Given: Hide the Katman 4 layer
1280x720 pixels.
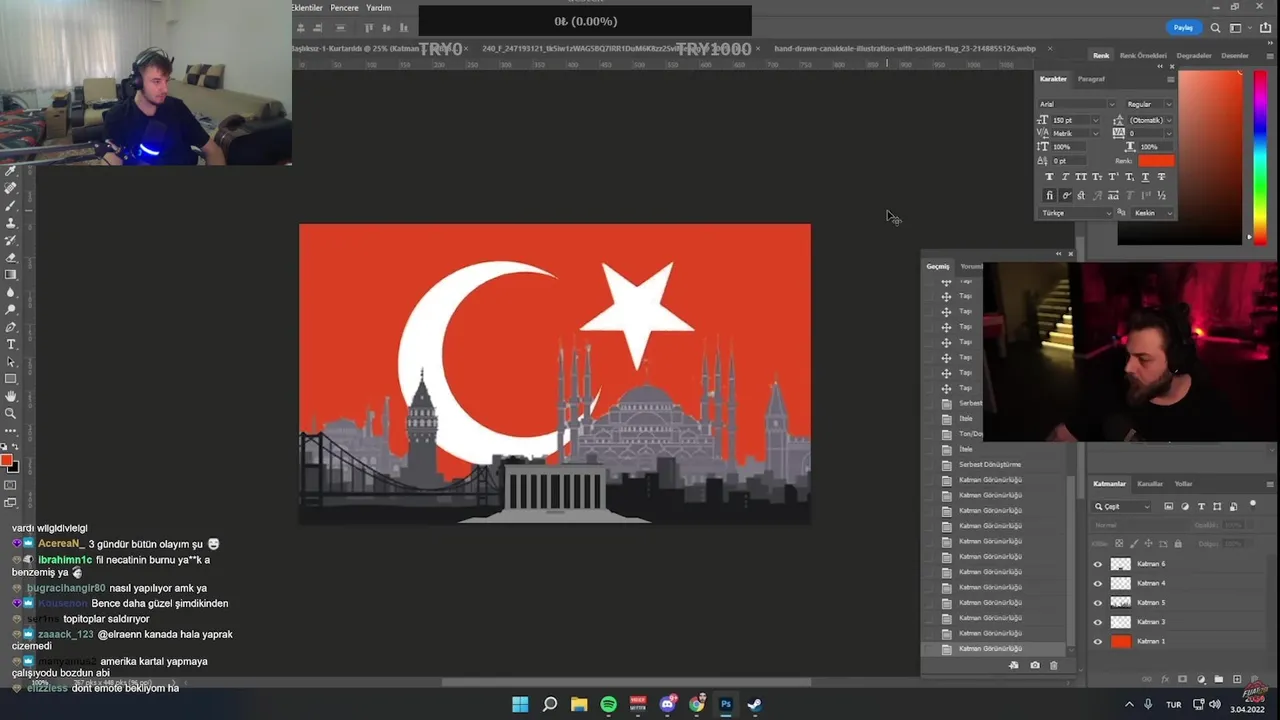Looking at the screenshot, I should coord(1098,583).
